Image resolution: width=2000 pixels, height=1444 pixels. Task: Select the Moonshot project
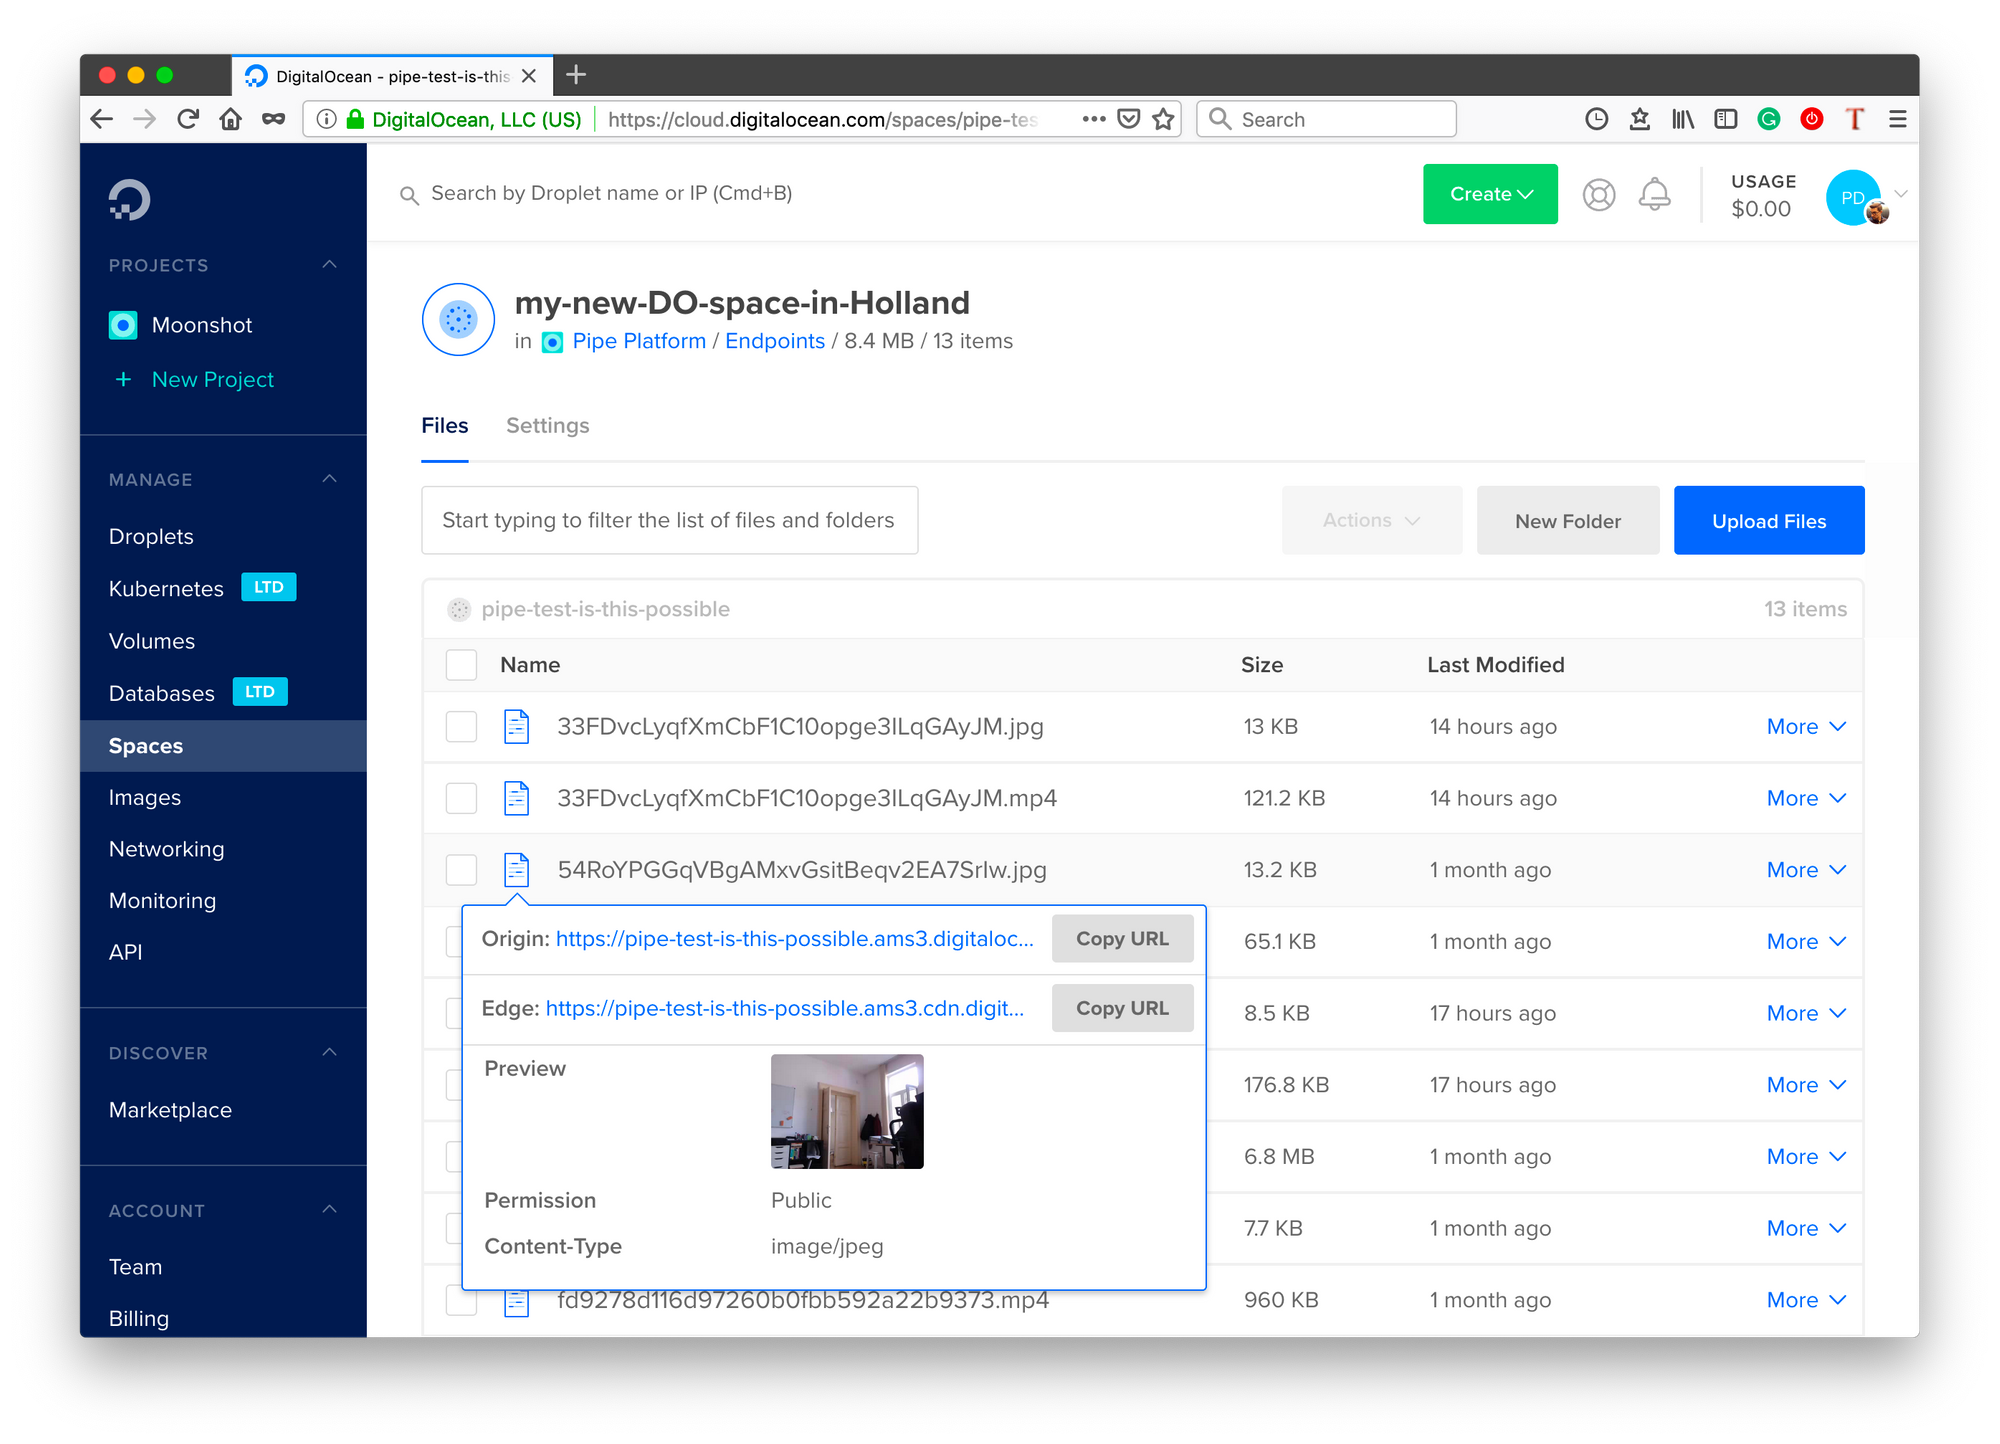tap(202, 325)
